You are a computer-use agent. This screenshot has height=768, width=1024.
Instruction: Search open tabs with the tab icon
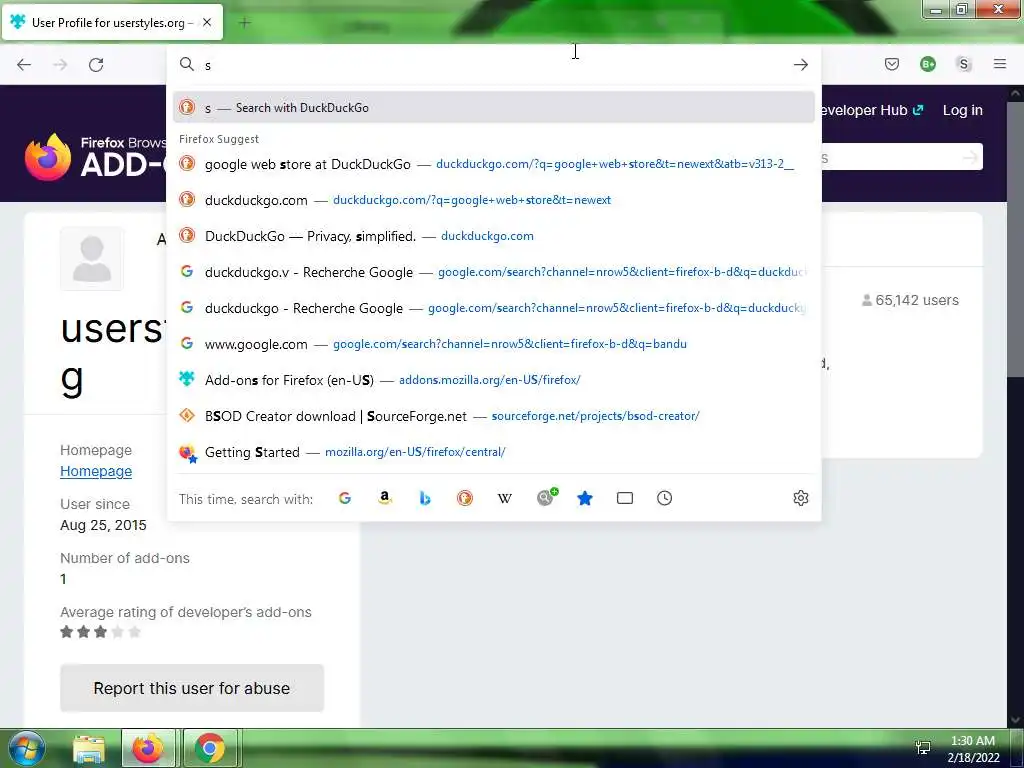tap(624, 498)
